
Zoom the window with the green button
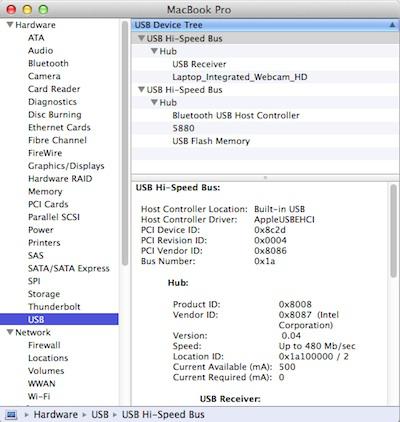43,9
